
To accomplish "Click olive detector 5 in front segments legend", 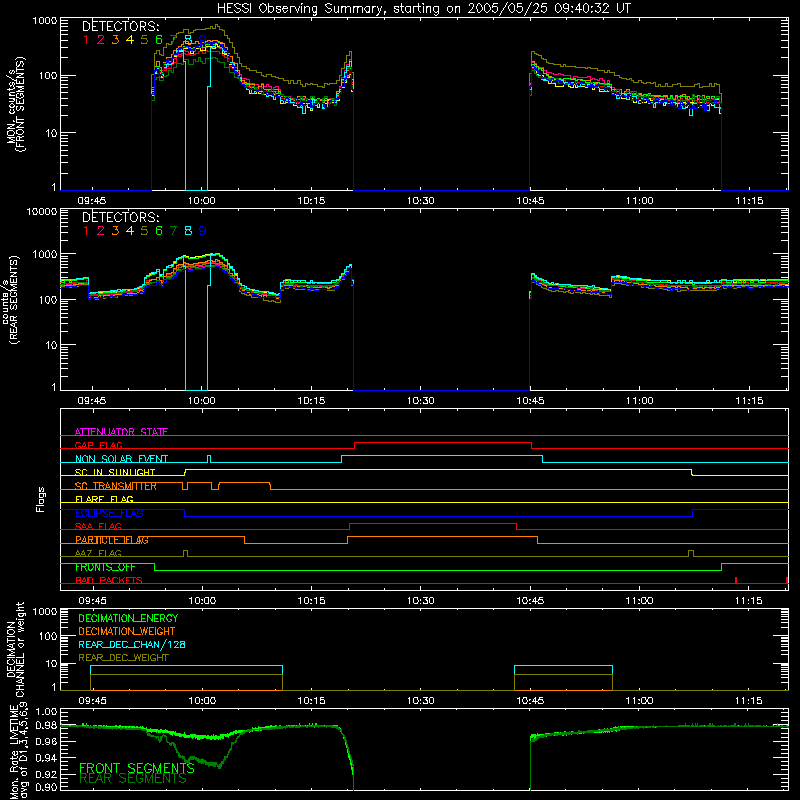I will pyautogui.click(x=144, y=39).
